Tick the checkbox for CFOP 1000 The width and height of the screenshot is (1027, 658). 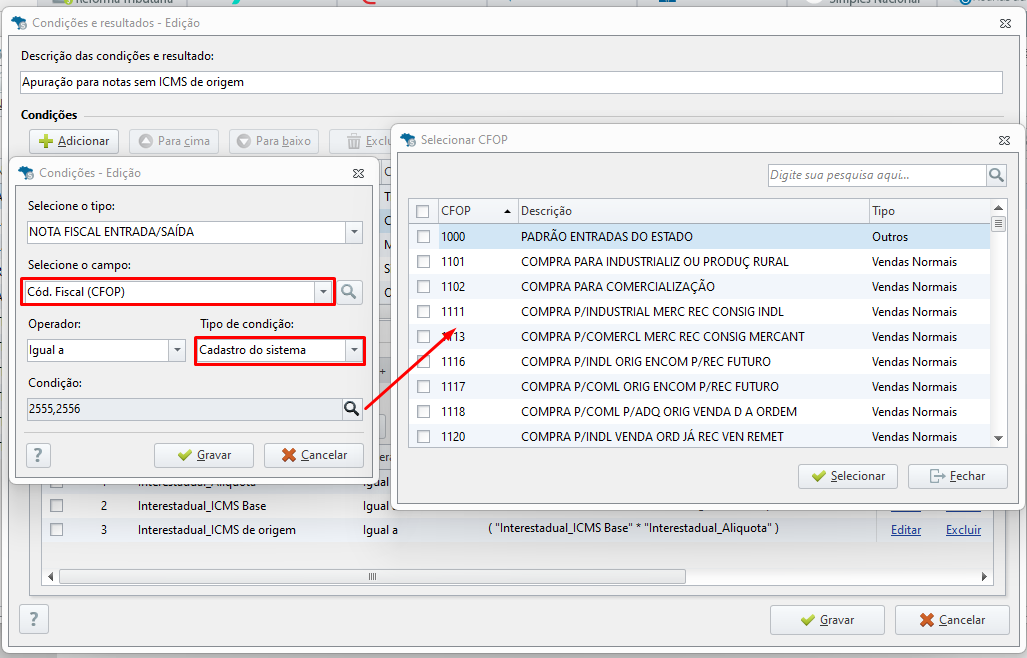pos(424,236)
